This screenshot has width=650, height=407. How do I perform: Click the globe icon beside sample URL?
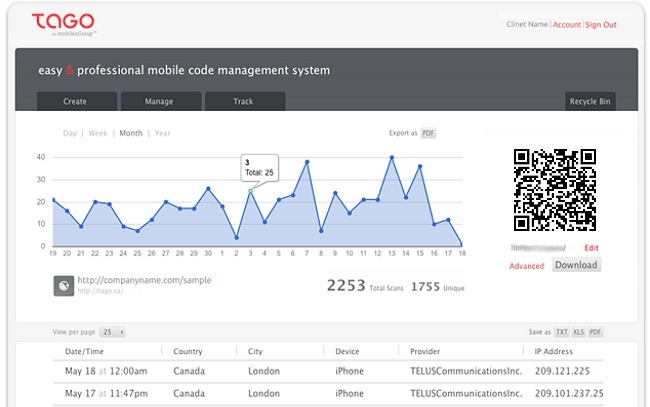[x=63, y=286]
